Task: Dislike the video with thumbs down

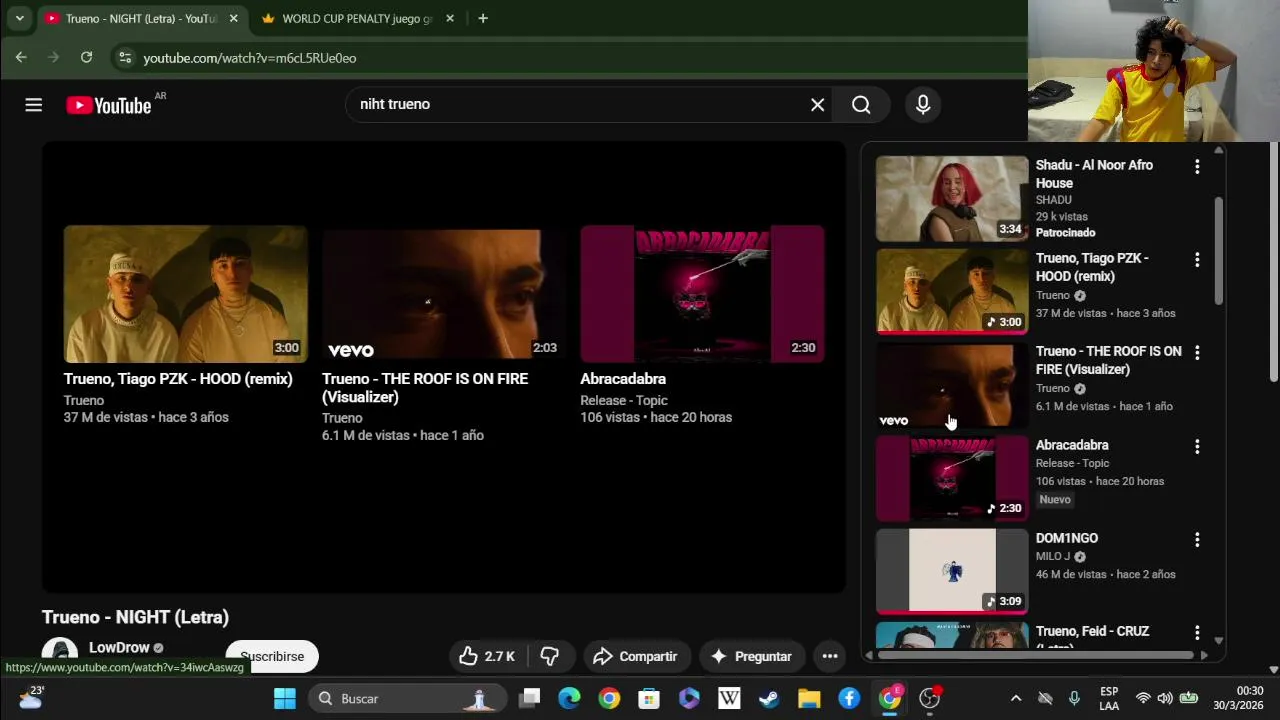Action: (549, 657)
